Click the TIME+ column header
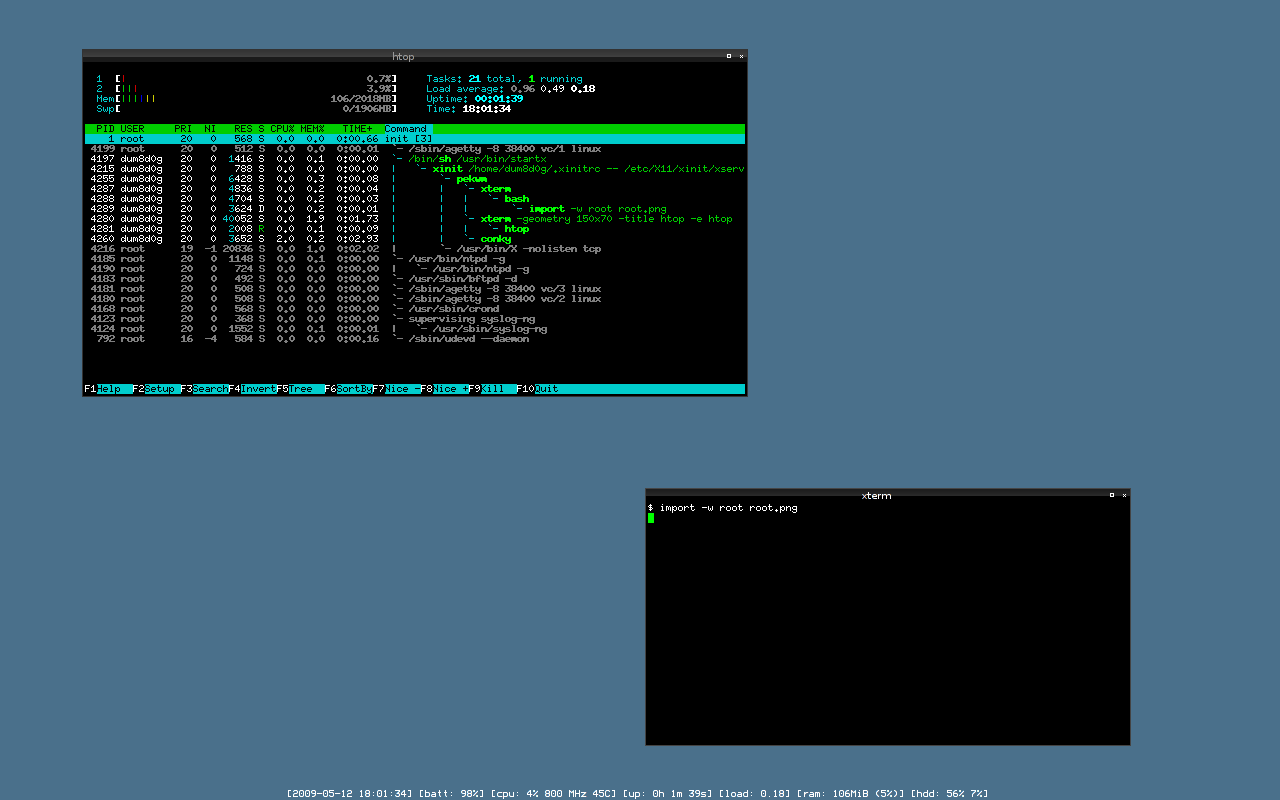This screenshot has width=1280, height=800. click(x=357, y=129)
